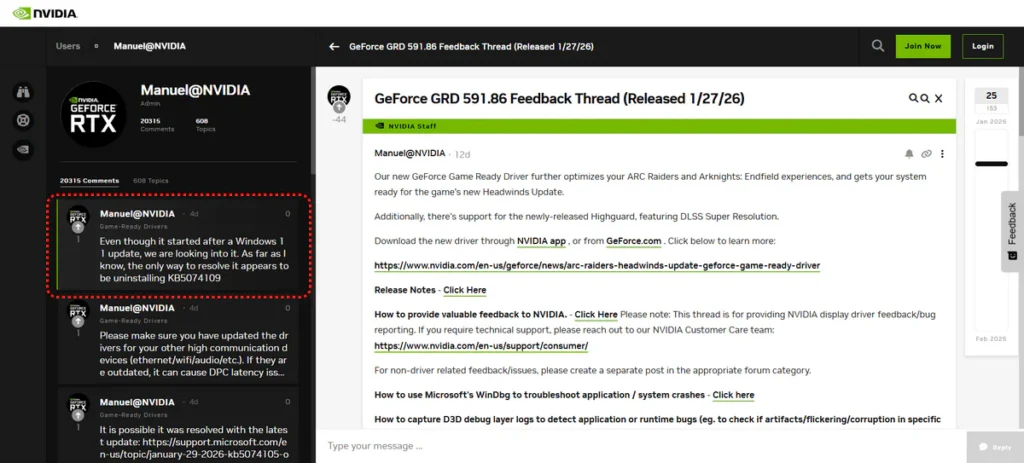Click the back arrow beside thread title
This screenshot has width=1024, height=463.
pos(335,46)
